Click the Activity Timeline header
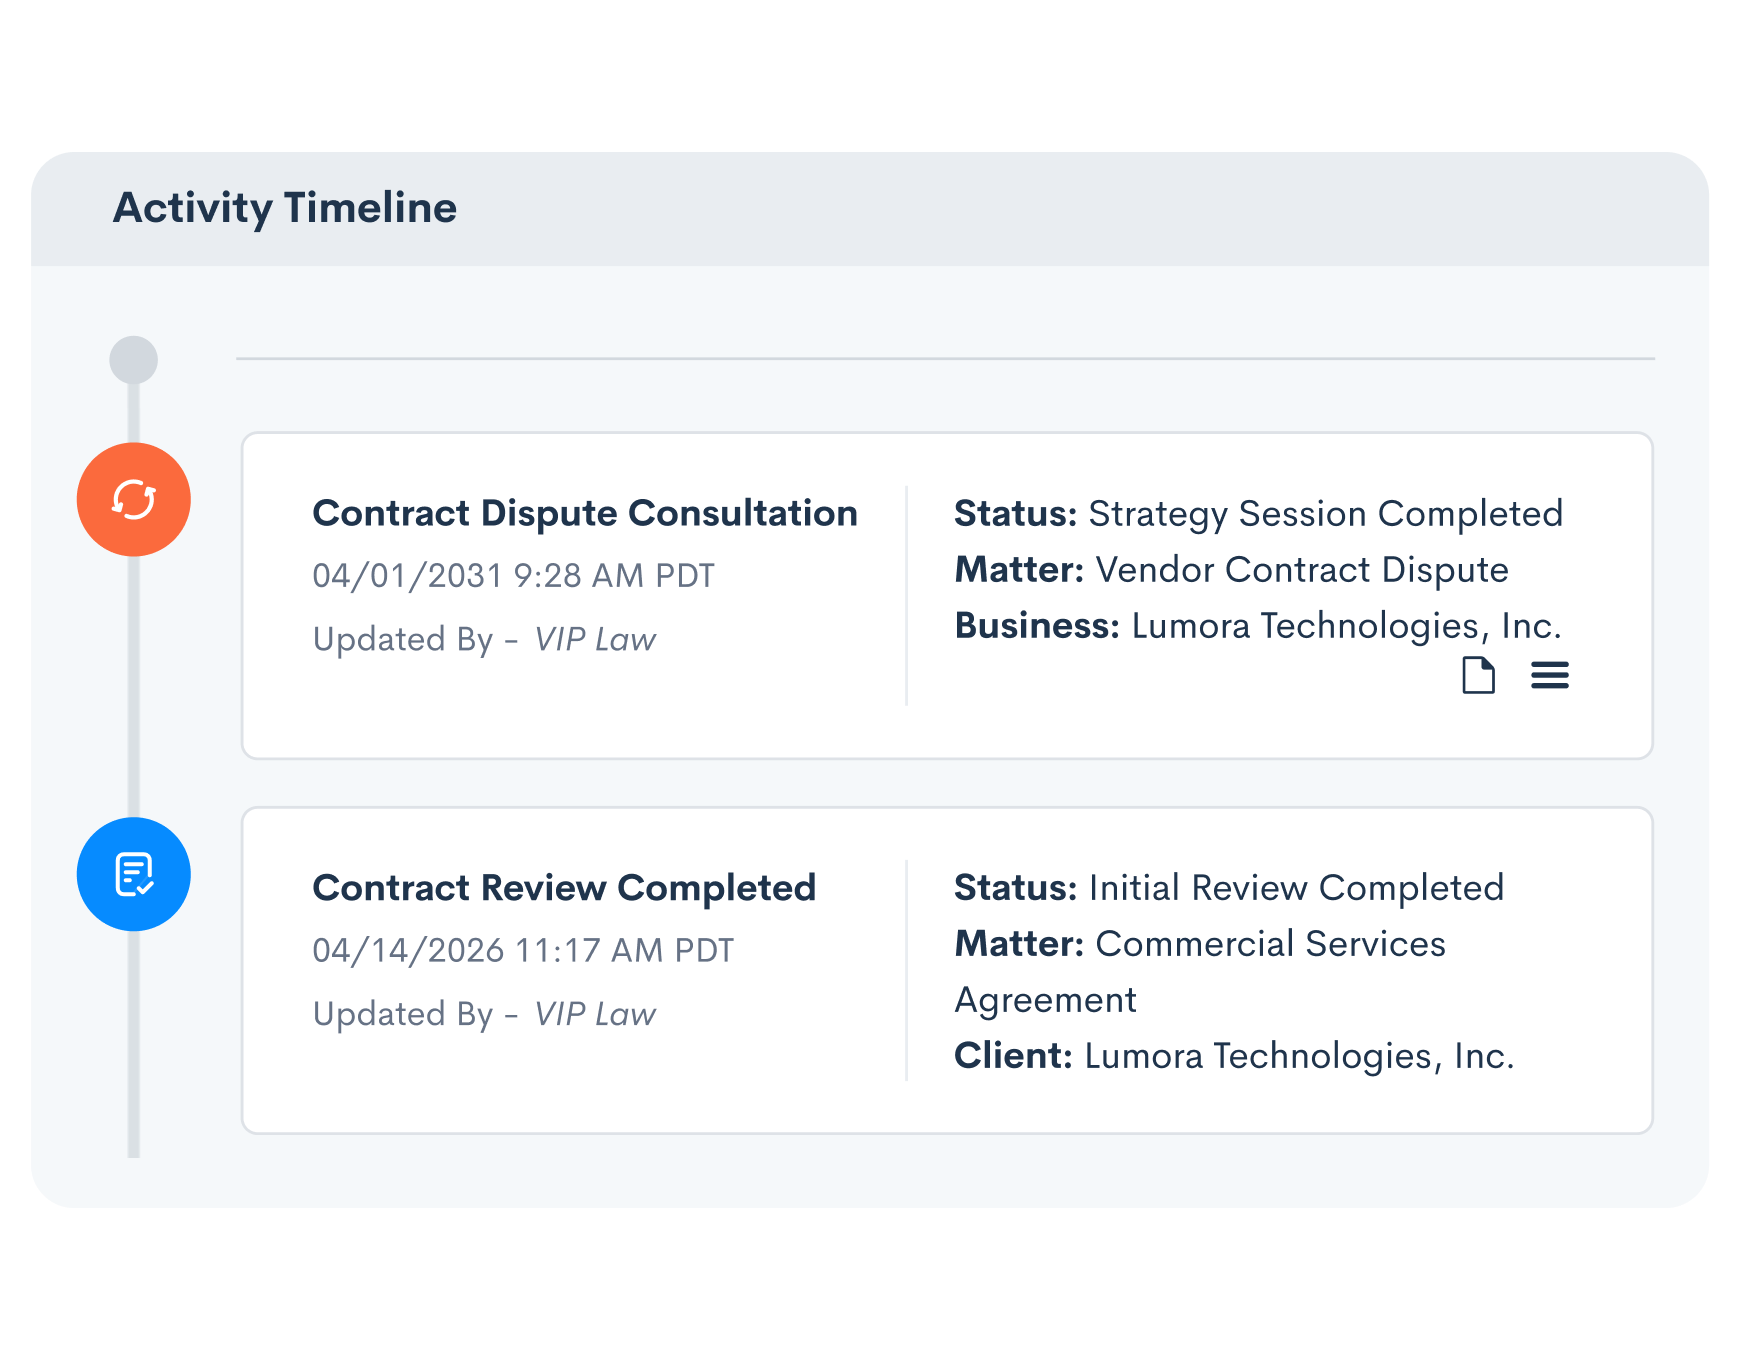 point(285,208)
